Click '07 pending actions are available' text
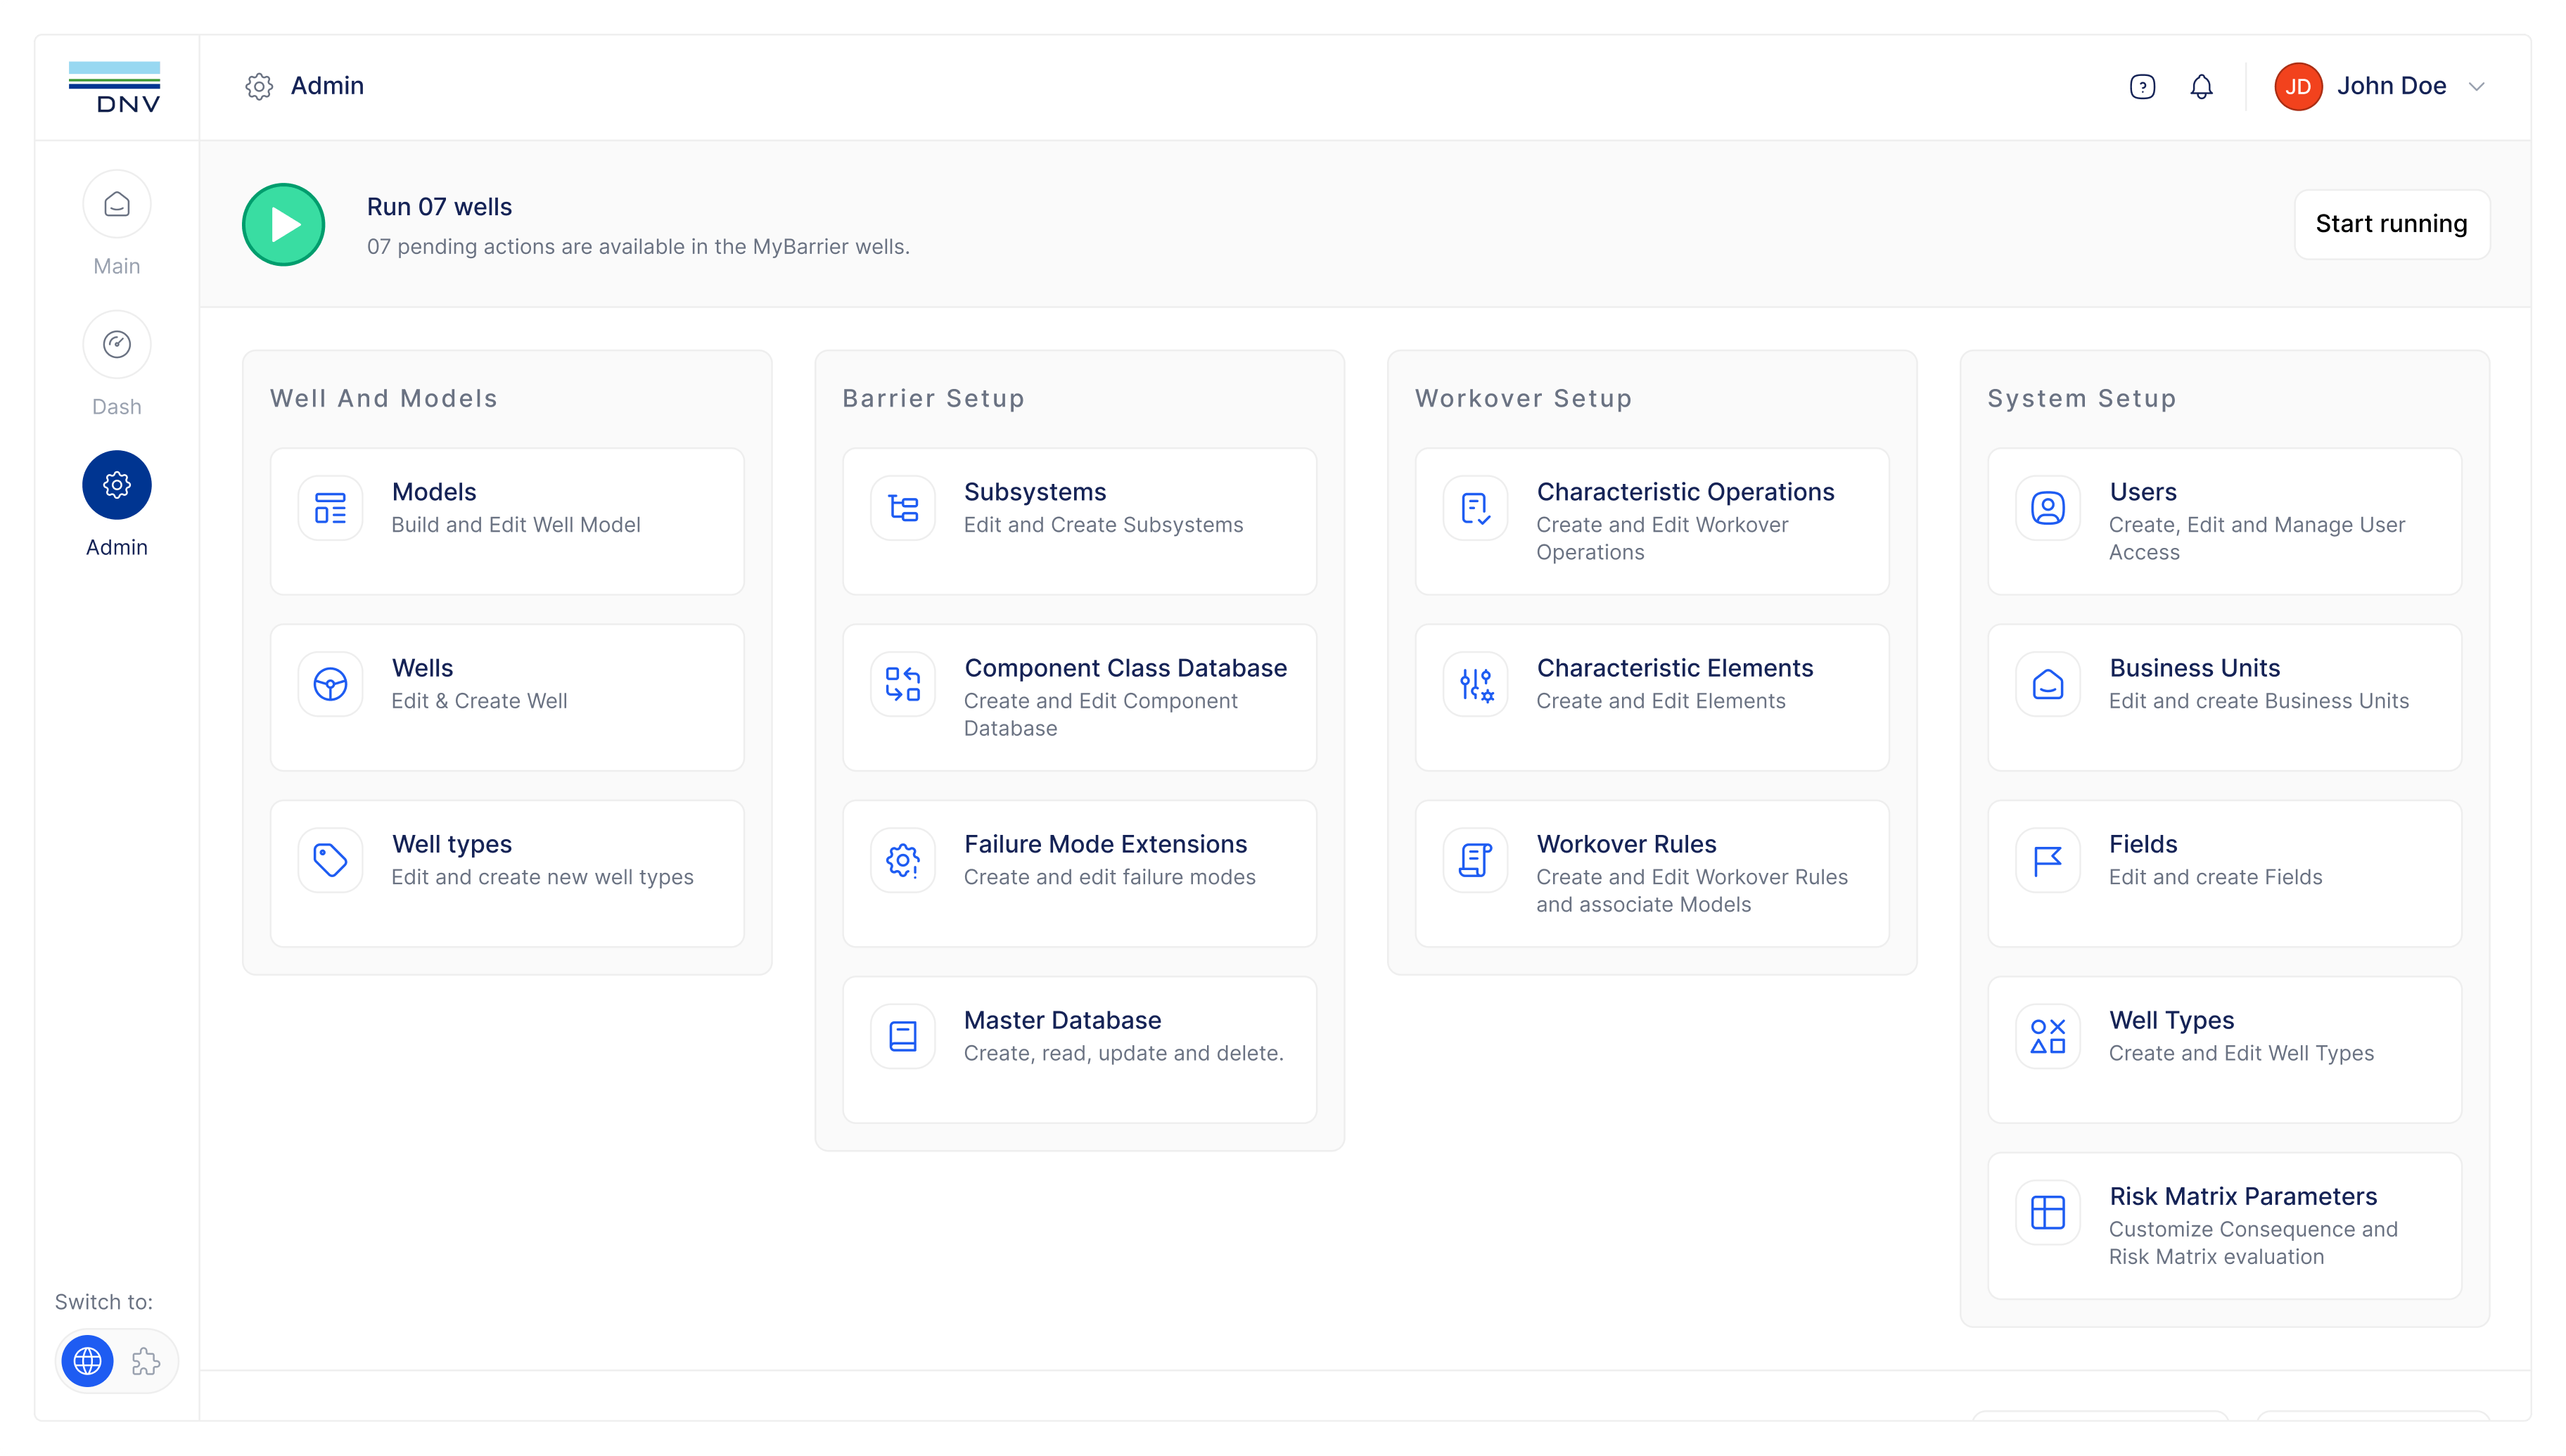Screen dimensions: 2566x1456 coord(638,247)
